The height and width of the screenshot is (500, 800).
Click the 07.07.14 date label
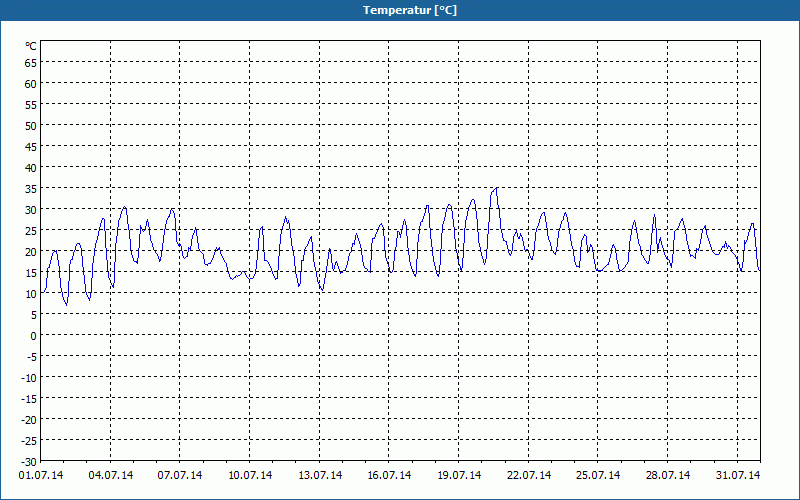click(180, 476)
